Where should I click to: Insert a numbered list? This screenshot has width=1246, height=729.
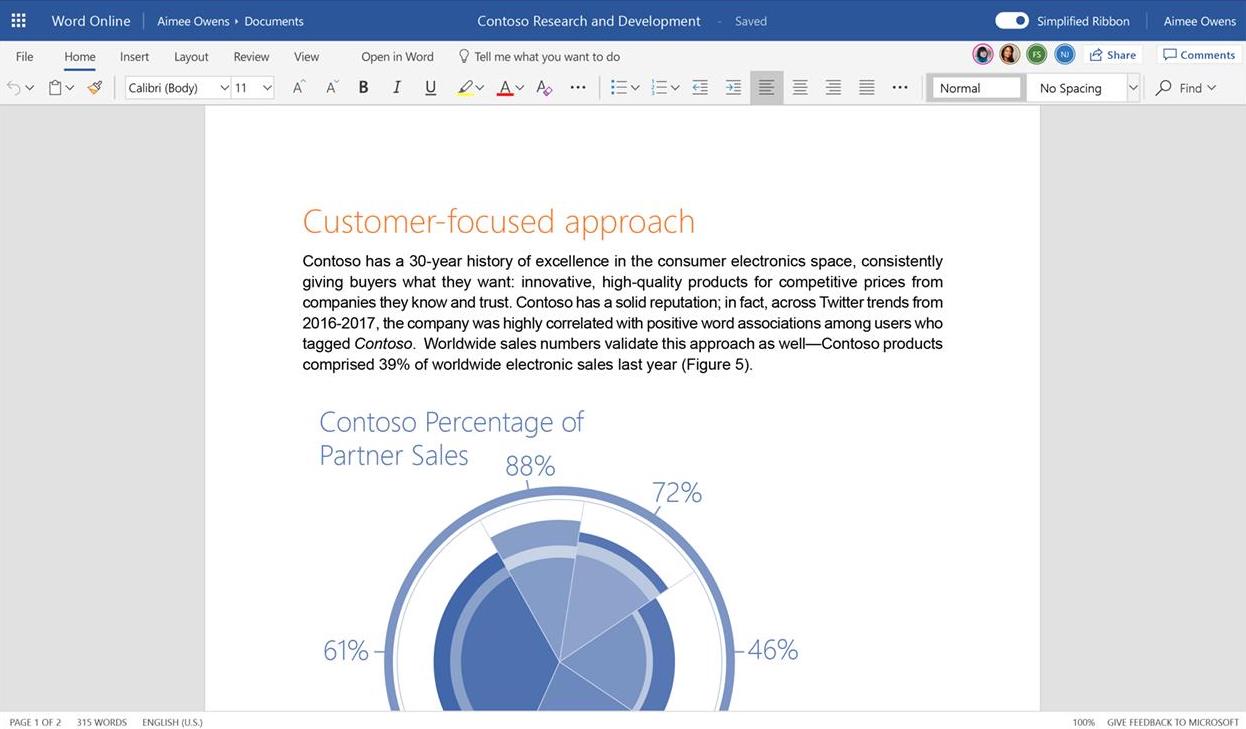(659, 88)
